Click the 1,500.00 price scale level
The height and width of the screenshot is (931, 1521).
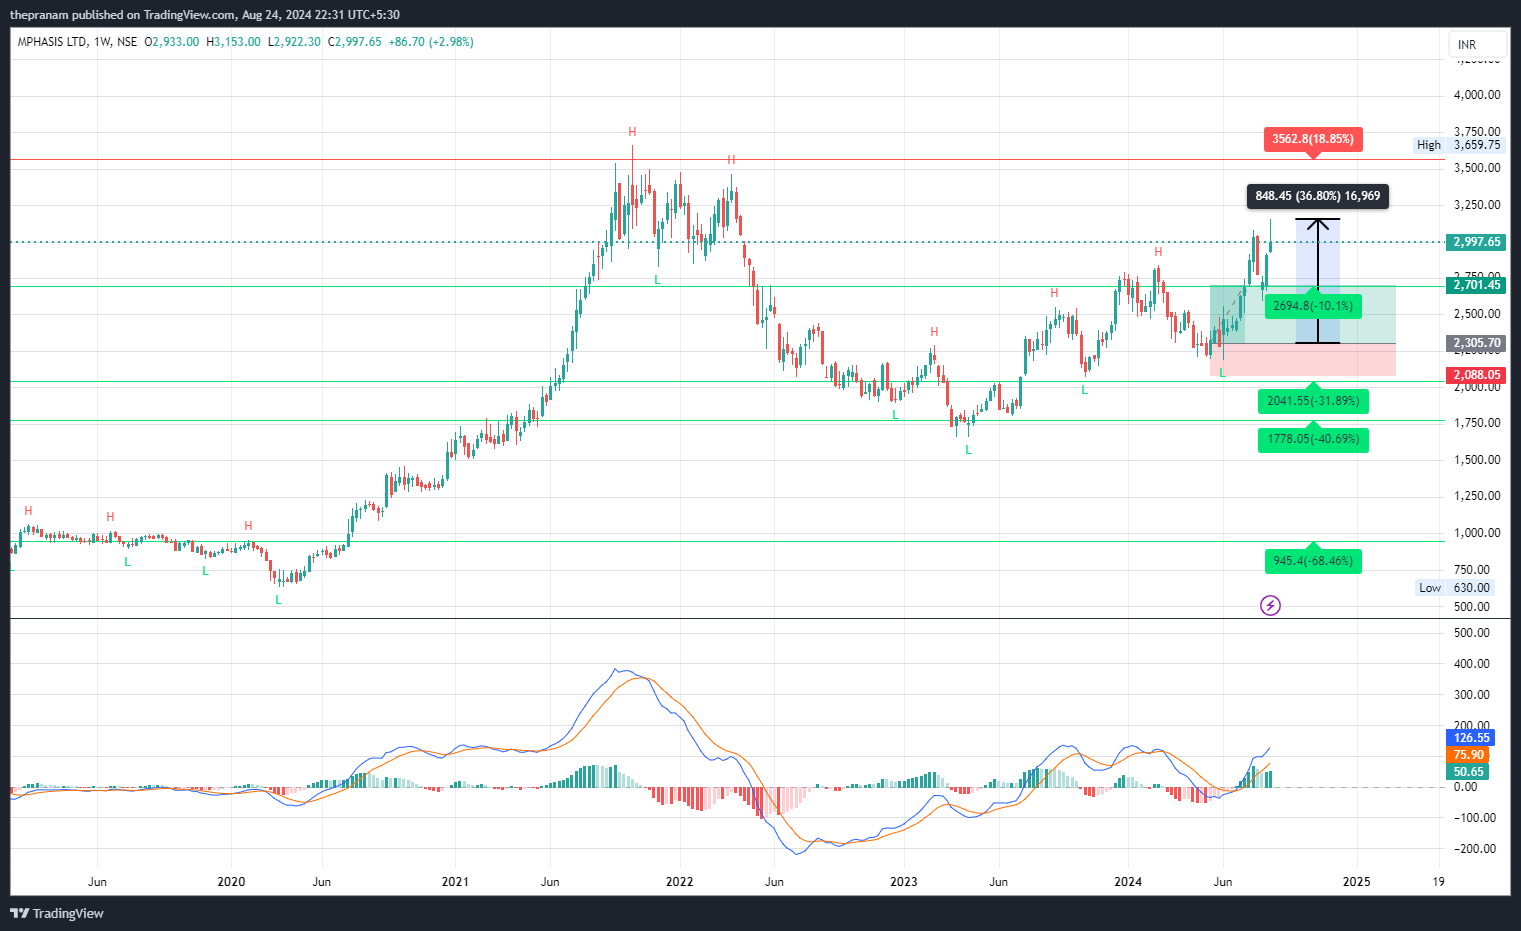click(1477, 460)
